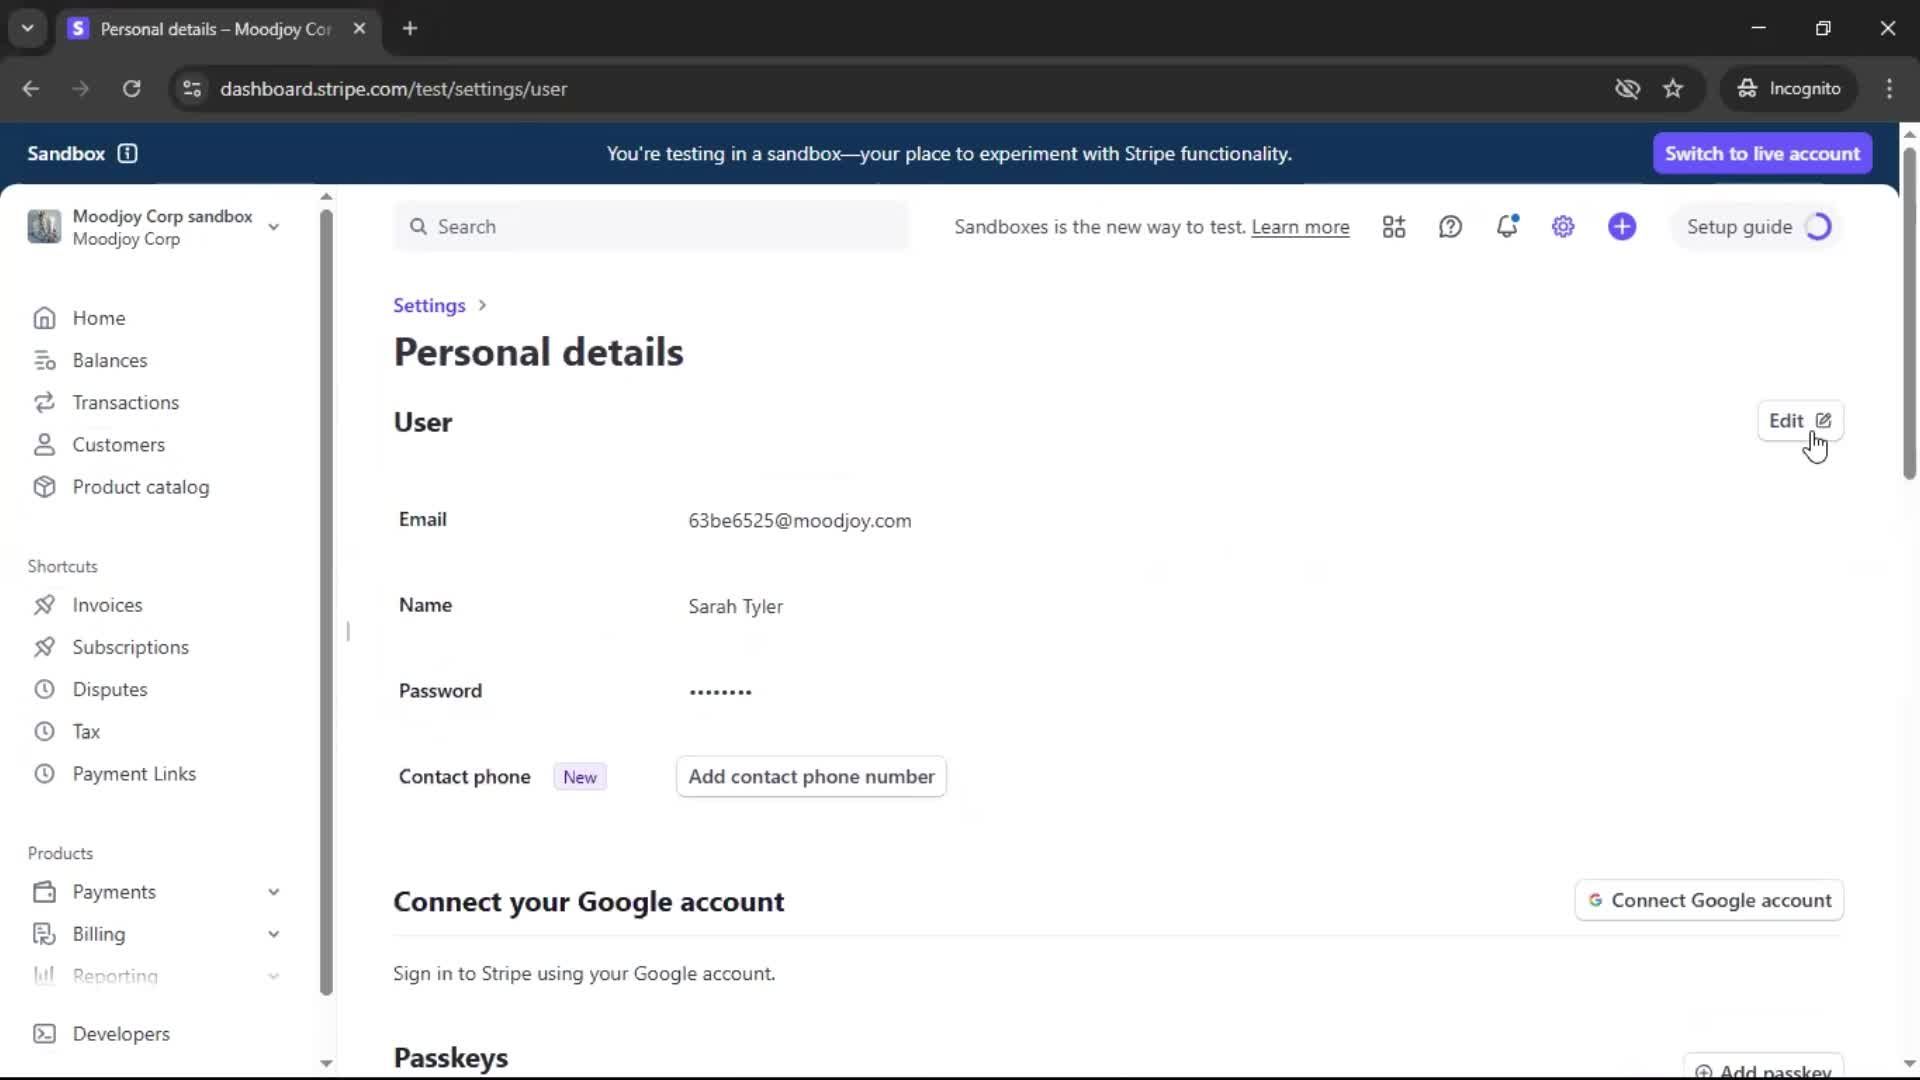Click the Transactions arrows icon
The height and width of the screenshot is (1080, 1920).
(44, 402)
